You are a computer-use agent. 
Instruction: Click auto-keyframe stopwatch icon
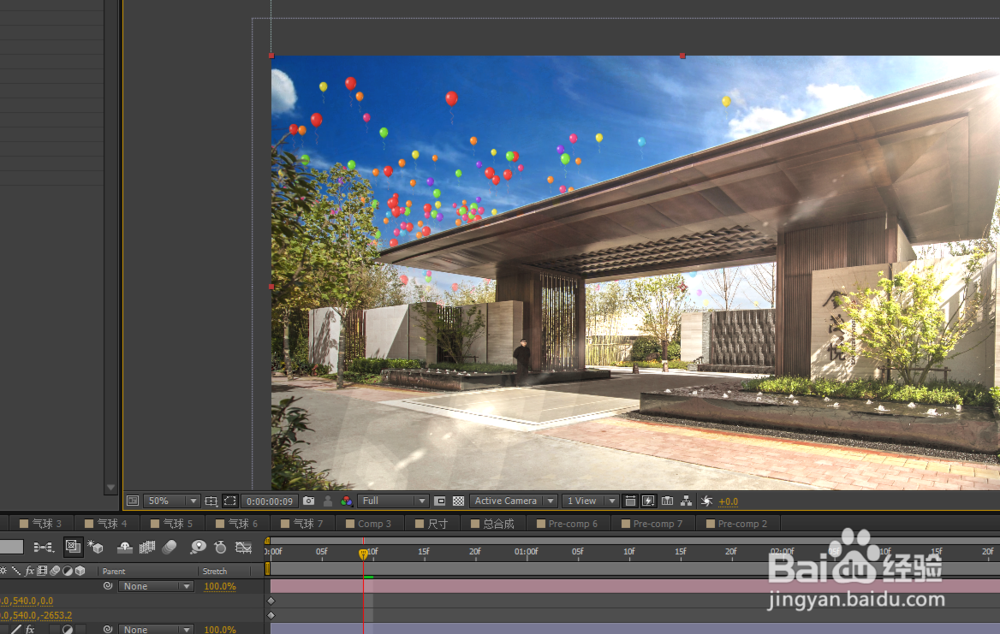[220, 547]
